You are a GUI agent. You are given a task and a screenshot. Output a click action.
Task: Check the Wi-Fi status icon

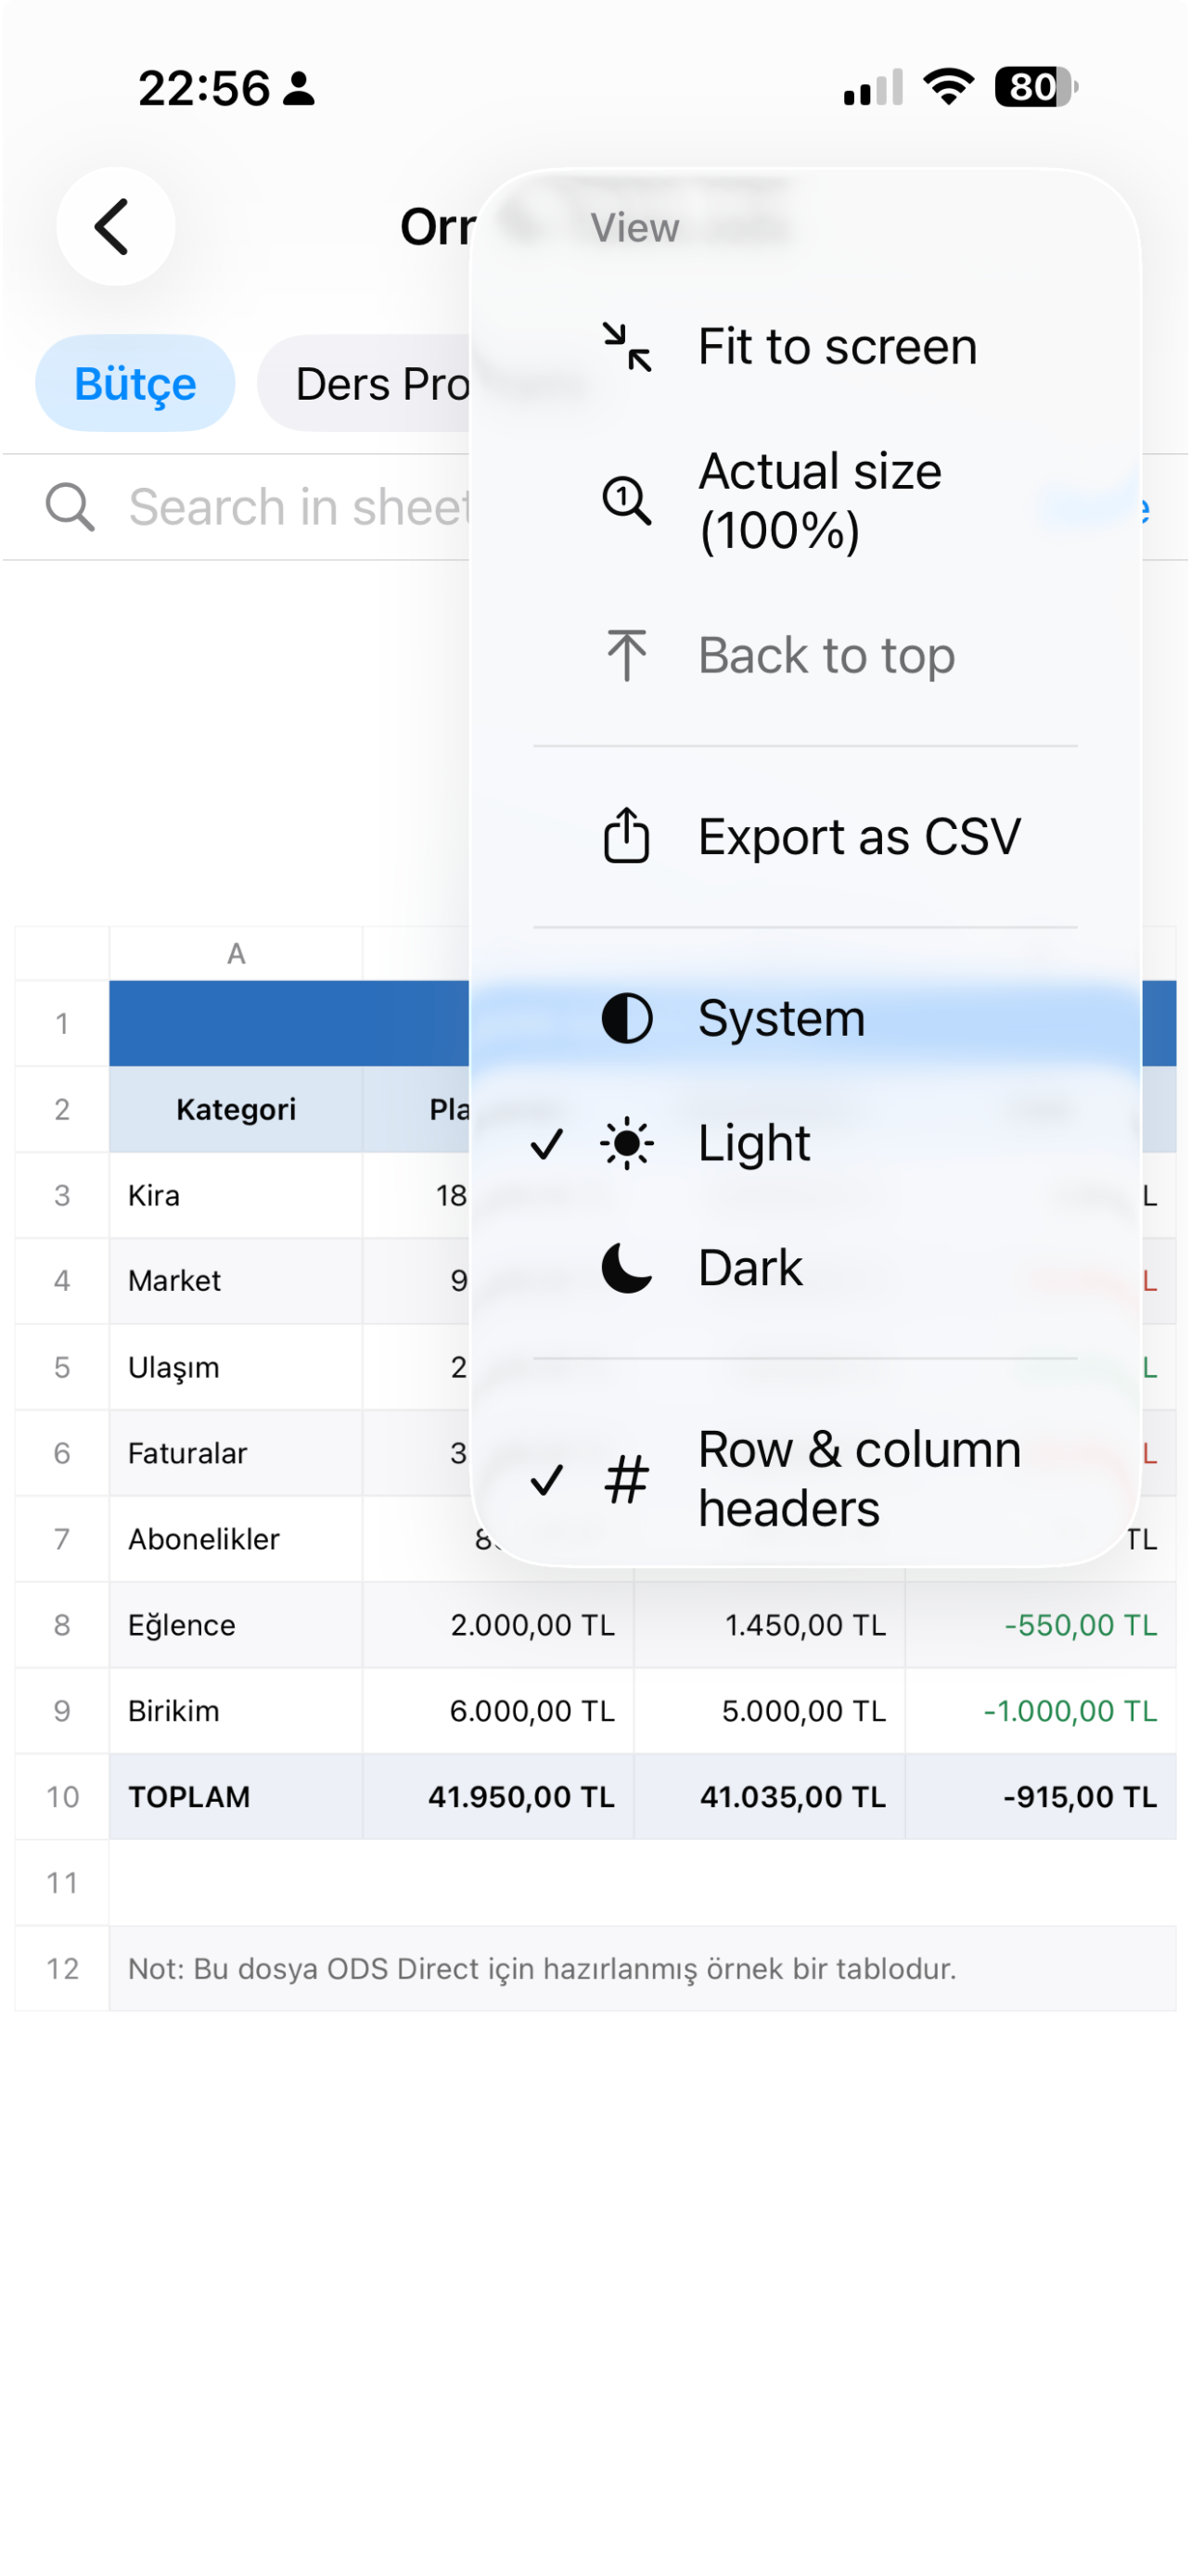click(x=949, y=87)
